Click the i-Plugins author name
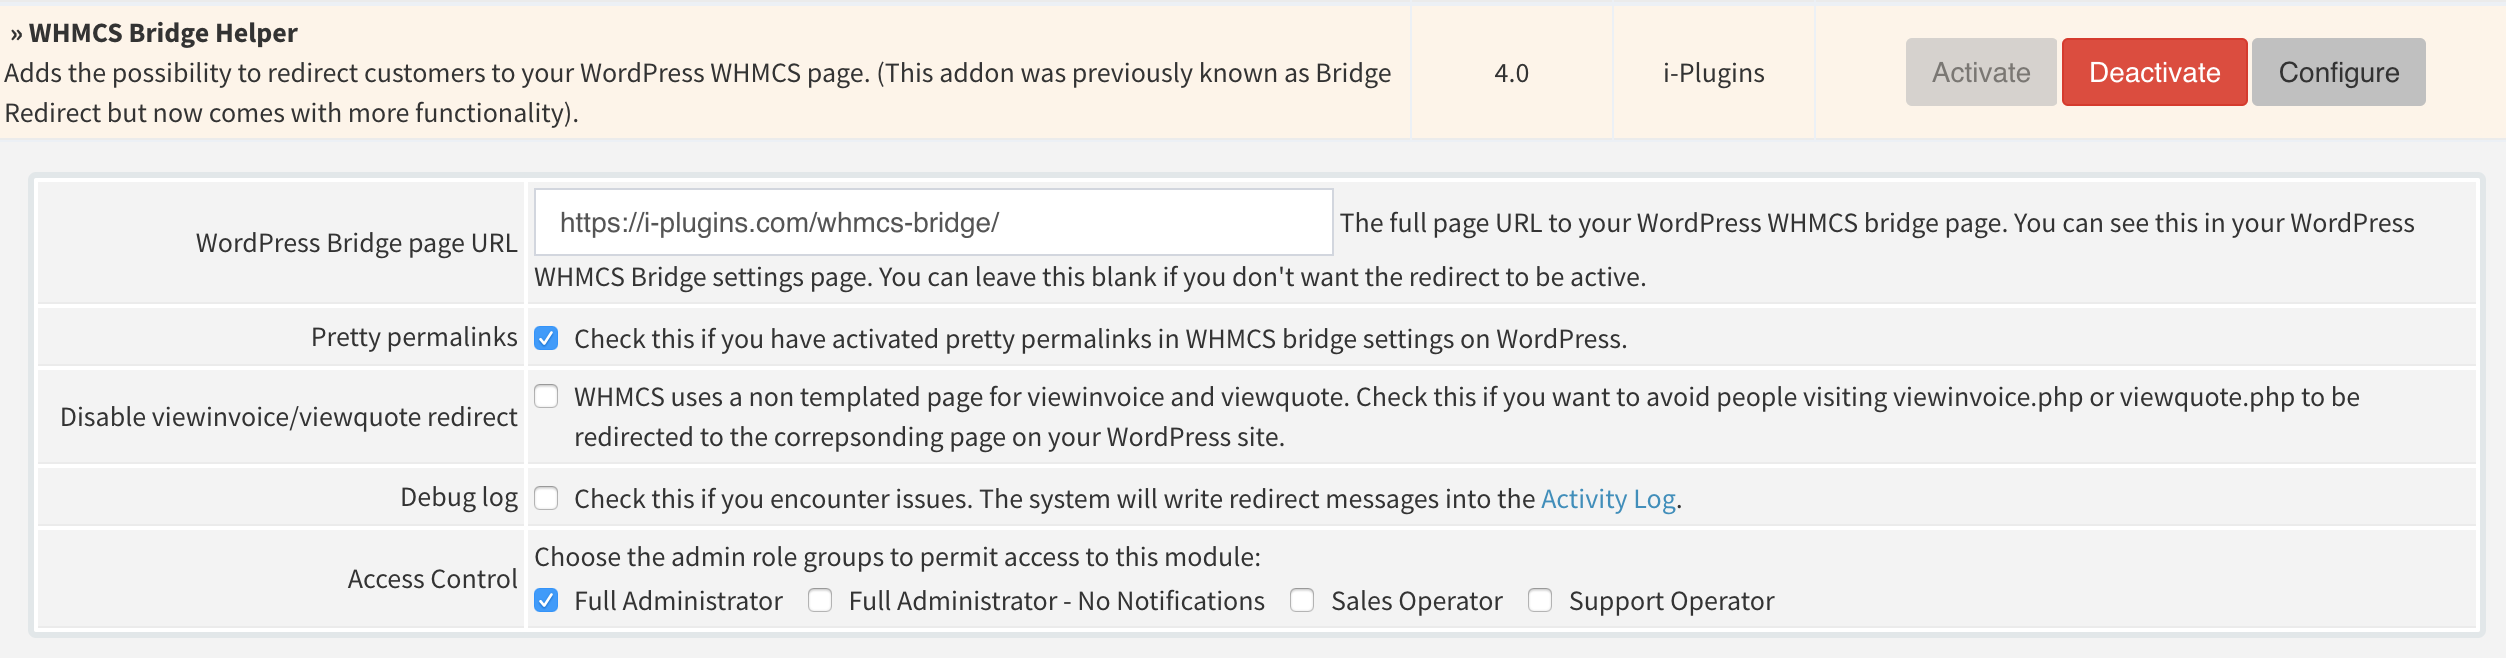The height and width of the screenshot is (658, 2506). point(1713,73)
